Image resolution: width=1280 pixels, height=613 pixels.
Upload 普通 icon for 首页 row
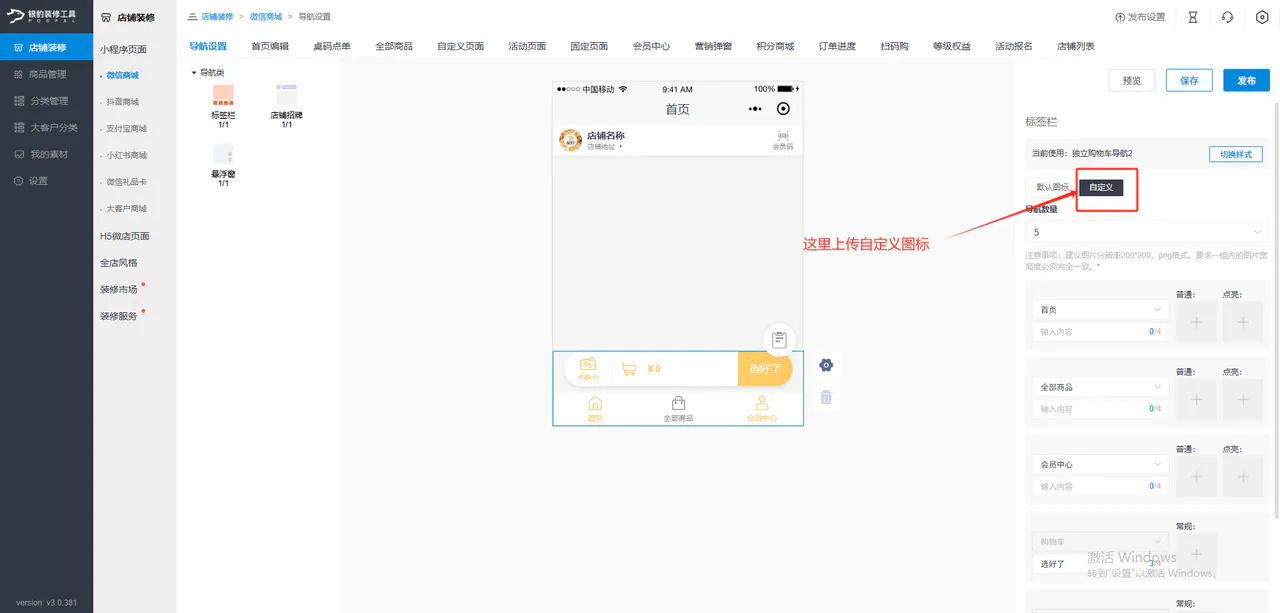coord(1197,322)
